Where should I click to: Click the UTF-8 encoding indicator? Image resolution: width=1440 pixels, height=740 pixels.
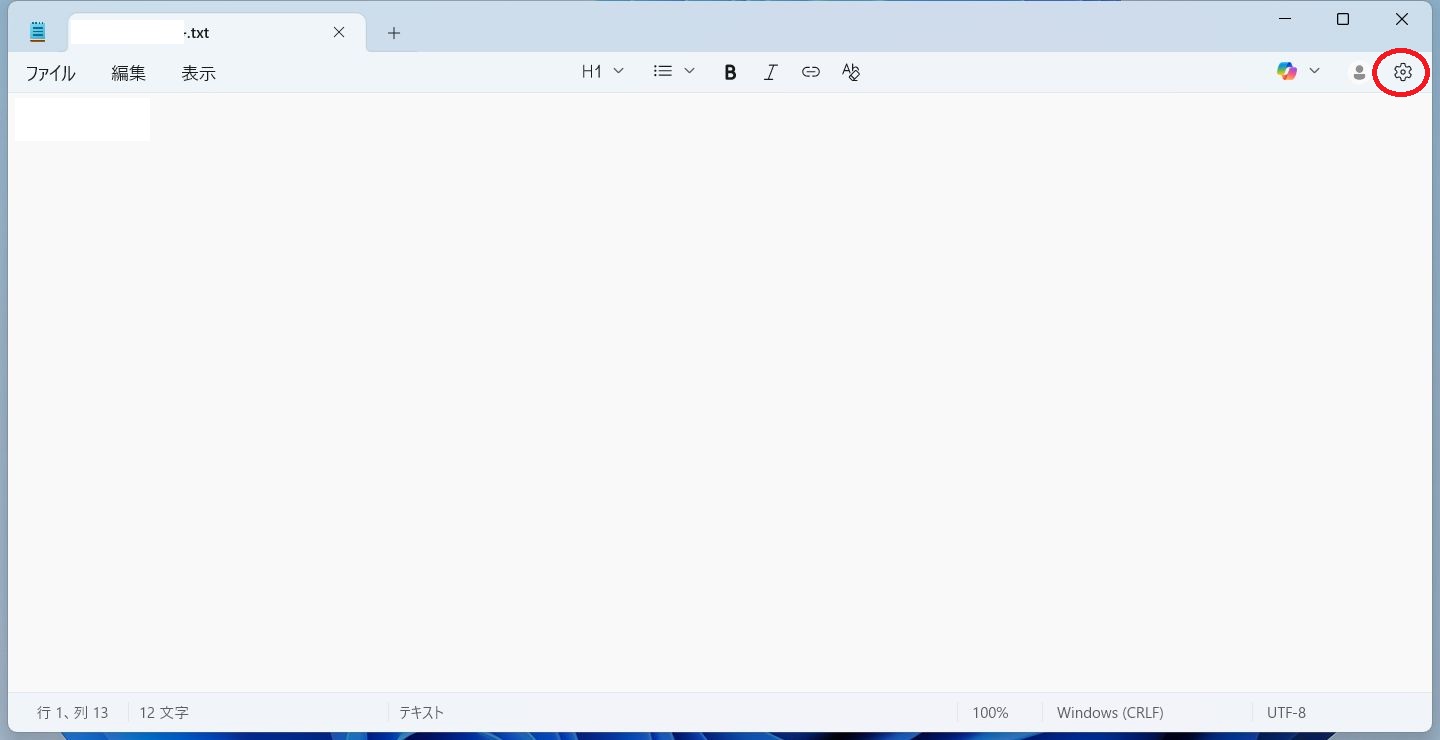click(x=1286, y=712)
